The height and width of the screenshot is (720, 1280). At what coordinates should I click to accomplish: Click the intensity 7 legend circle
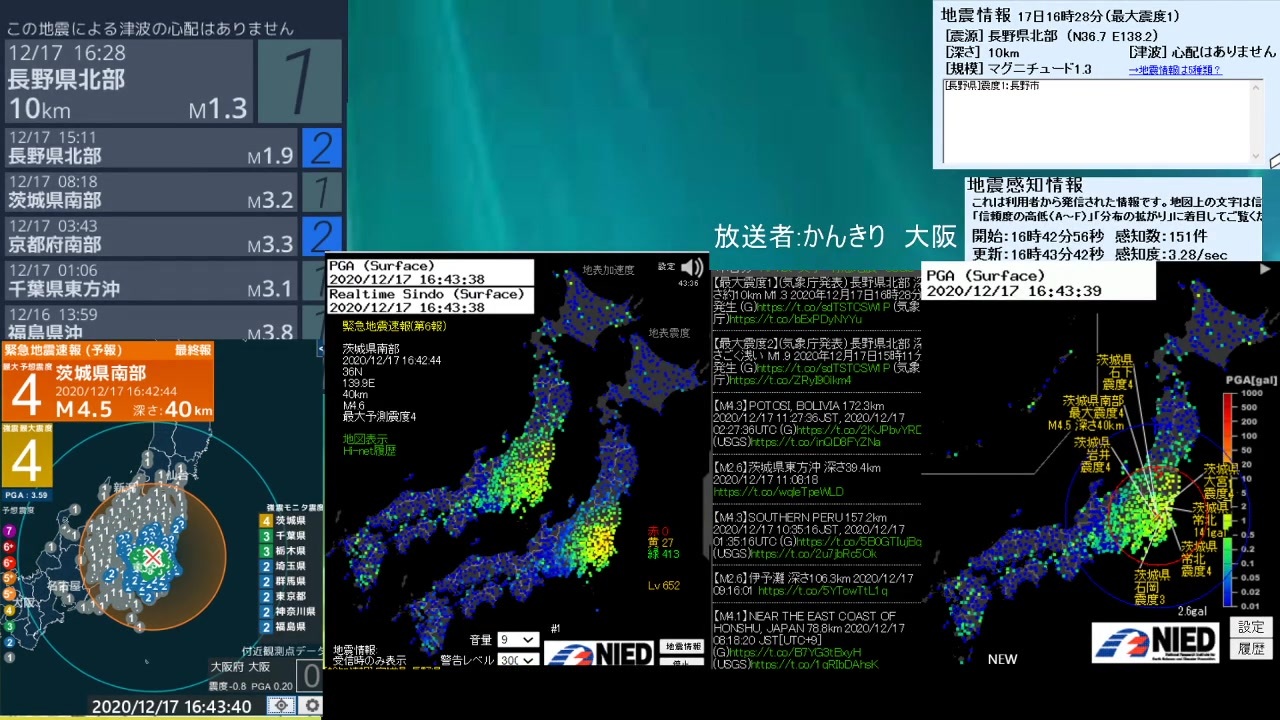(x=9, y=531)
